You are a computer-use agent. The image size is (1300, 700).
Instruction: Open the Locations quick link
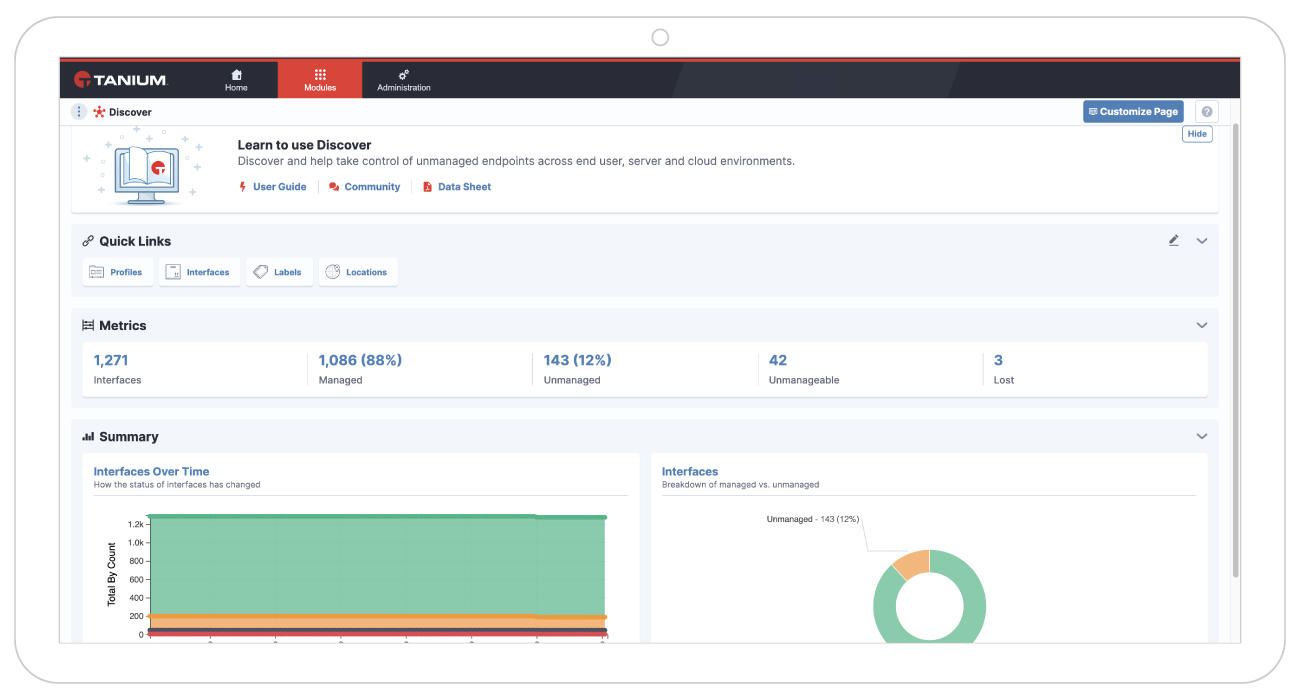click(x=358, y=272)
